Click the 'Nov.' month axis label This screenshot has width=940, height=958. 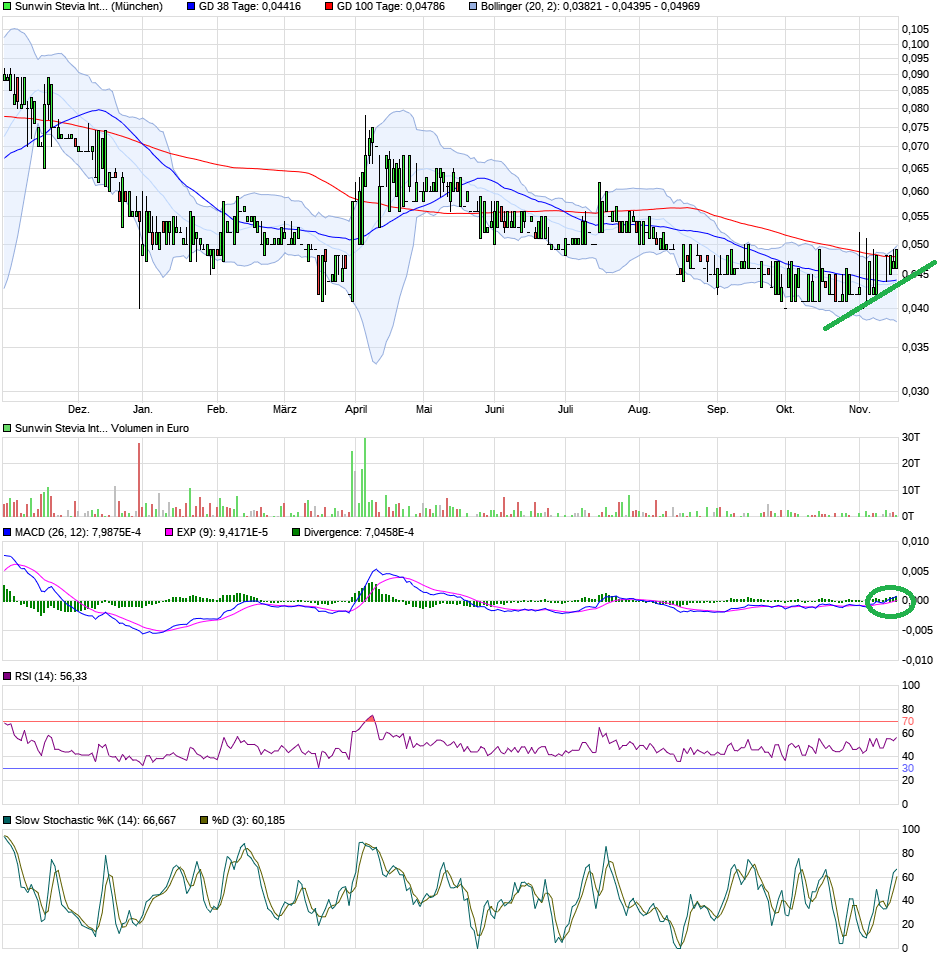[x=859, y=409]
